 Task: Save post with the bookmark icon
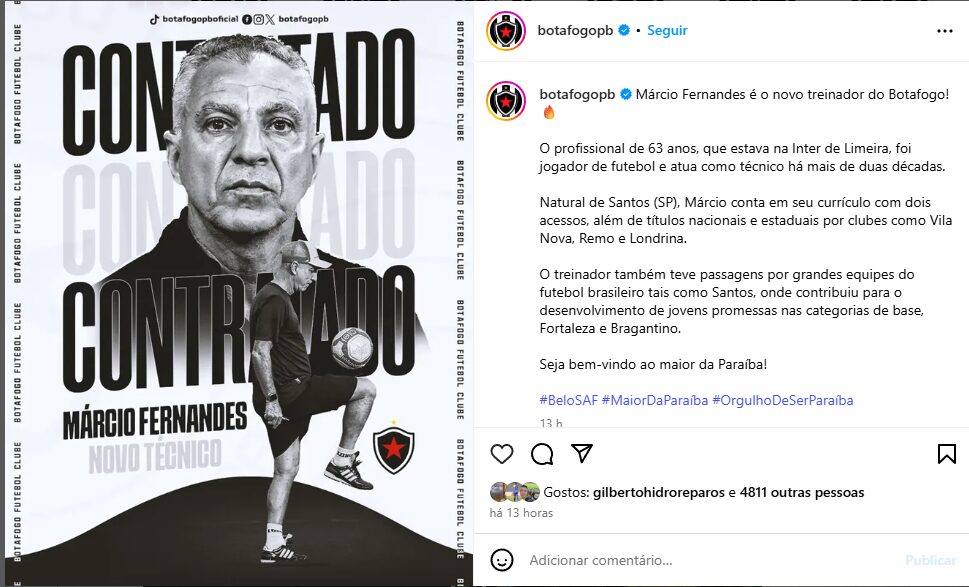tap(946, 454)
